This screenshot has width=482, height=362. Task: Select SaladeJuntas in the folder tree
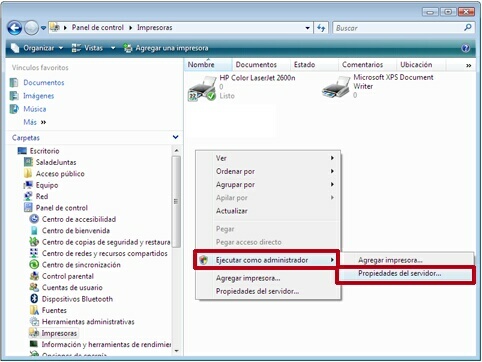(x=56, y=162)
